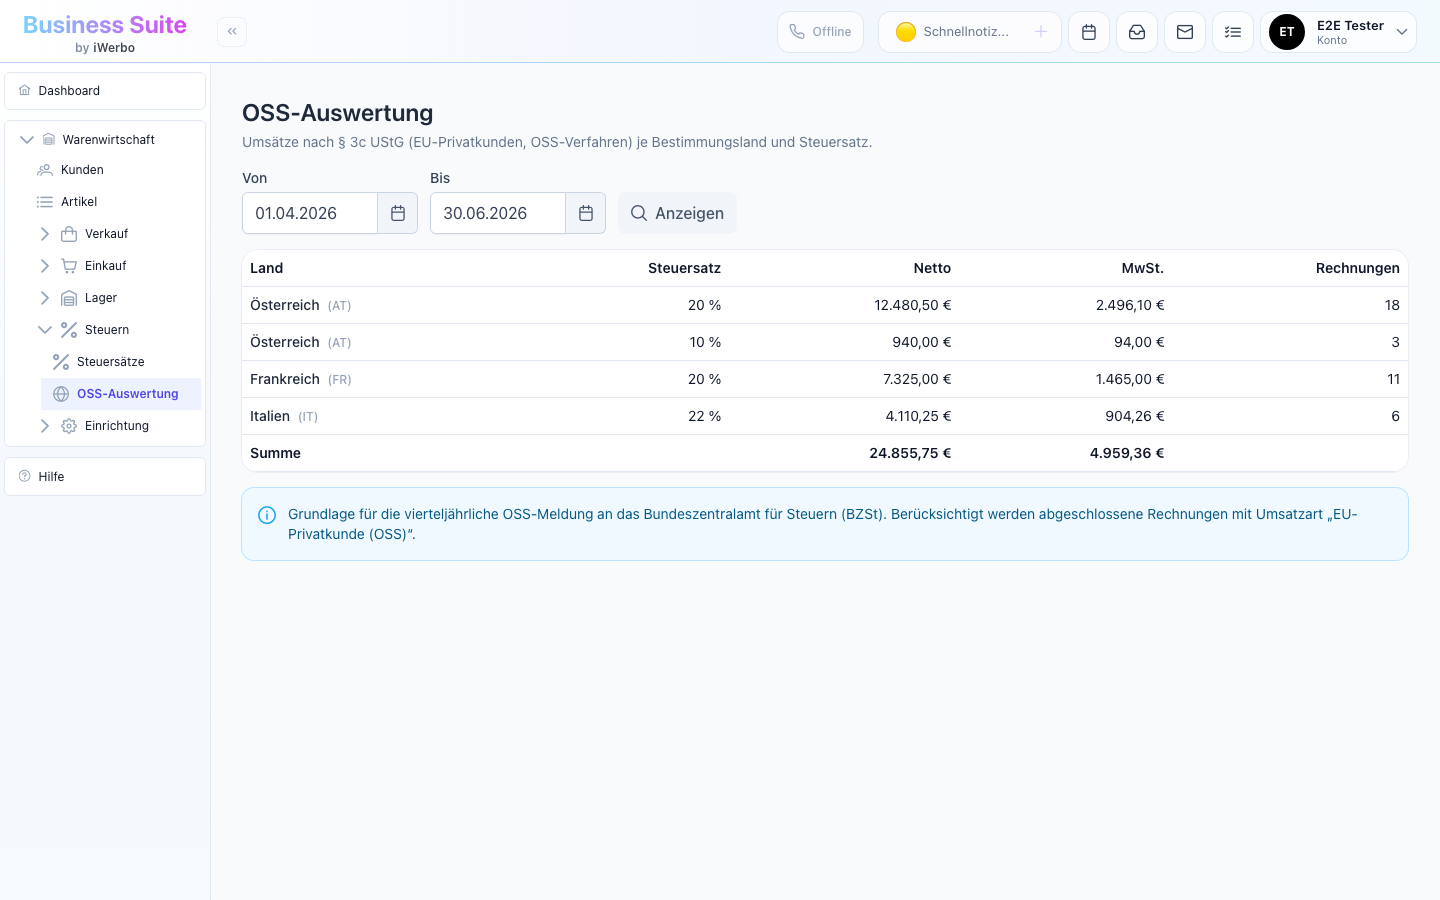
Task: Click the Artikel list icon
Action: tap(45, 202)
